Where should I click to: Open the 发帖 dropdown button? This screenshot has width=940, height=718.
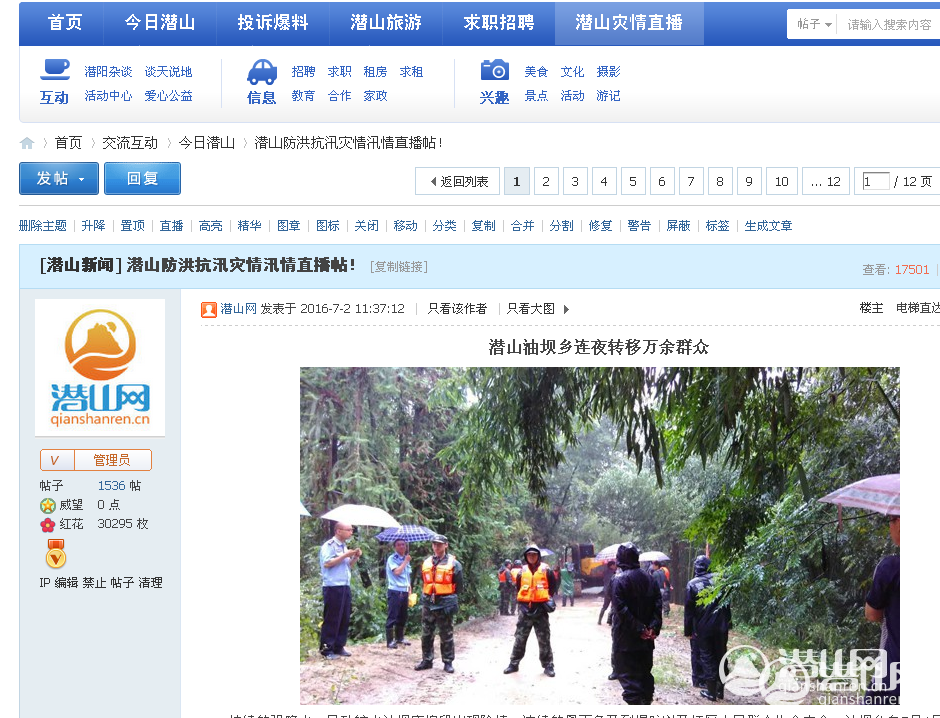point(59,179)
